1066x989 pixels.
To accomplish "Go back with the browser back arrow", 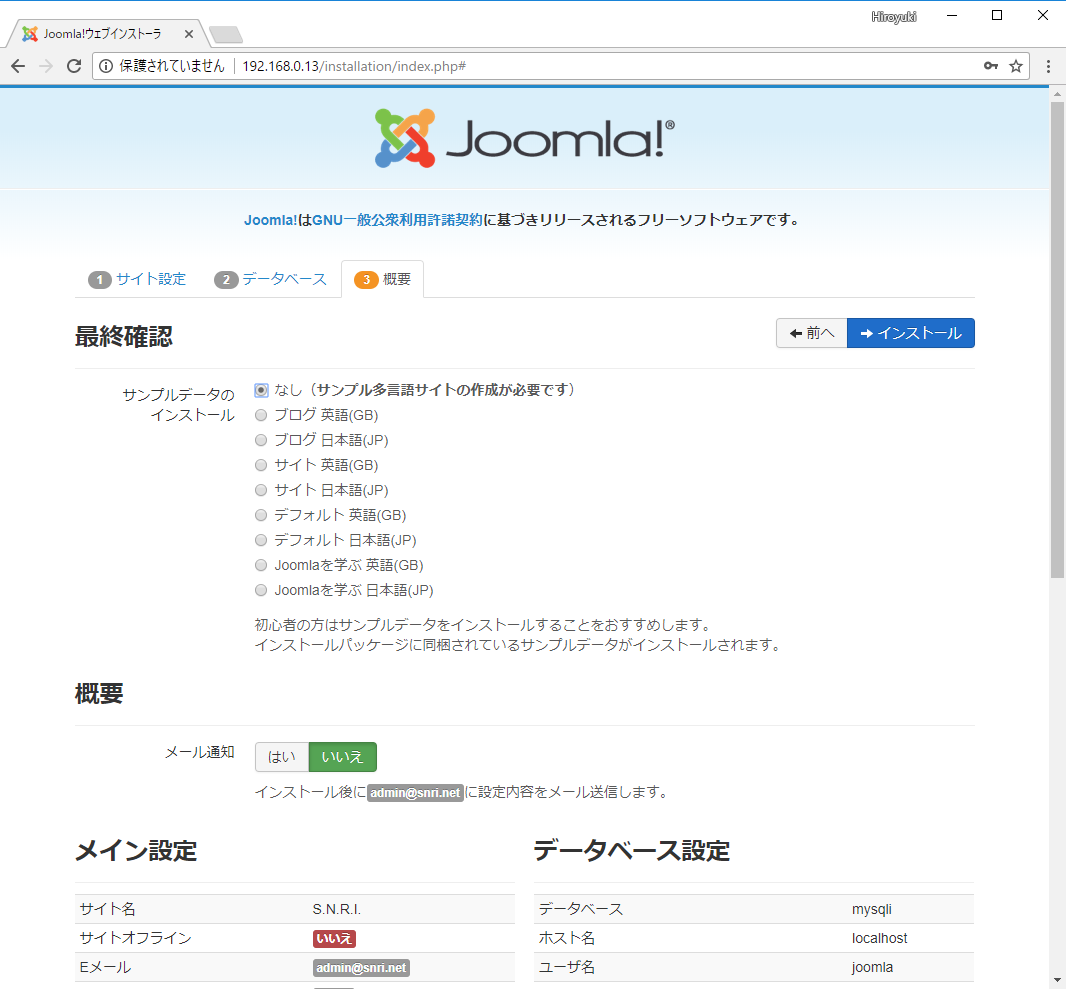I will pyautogui.click(x=18, y=66).
